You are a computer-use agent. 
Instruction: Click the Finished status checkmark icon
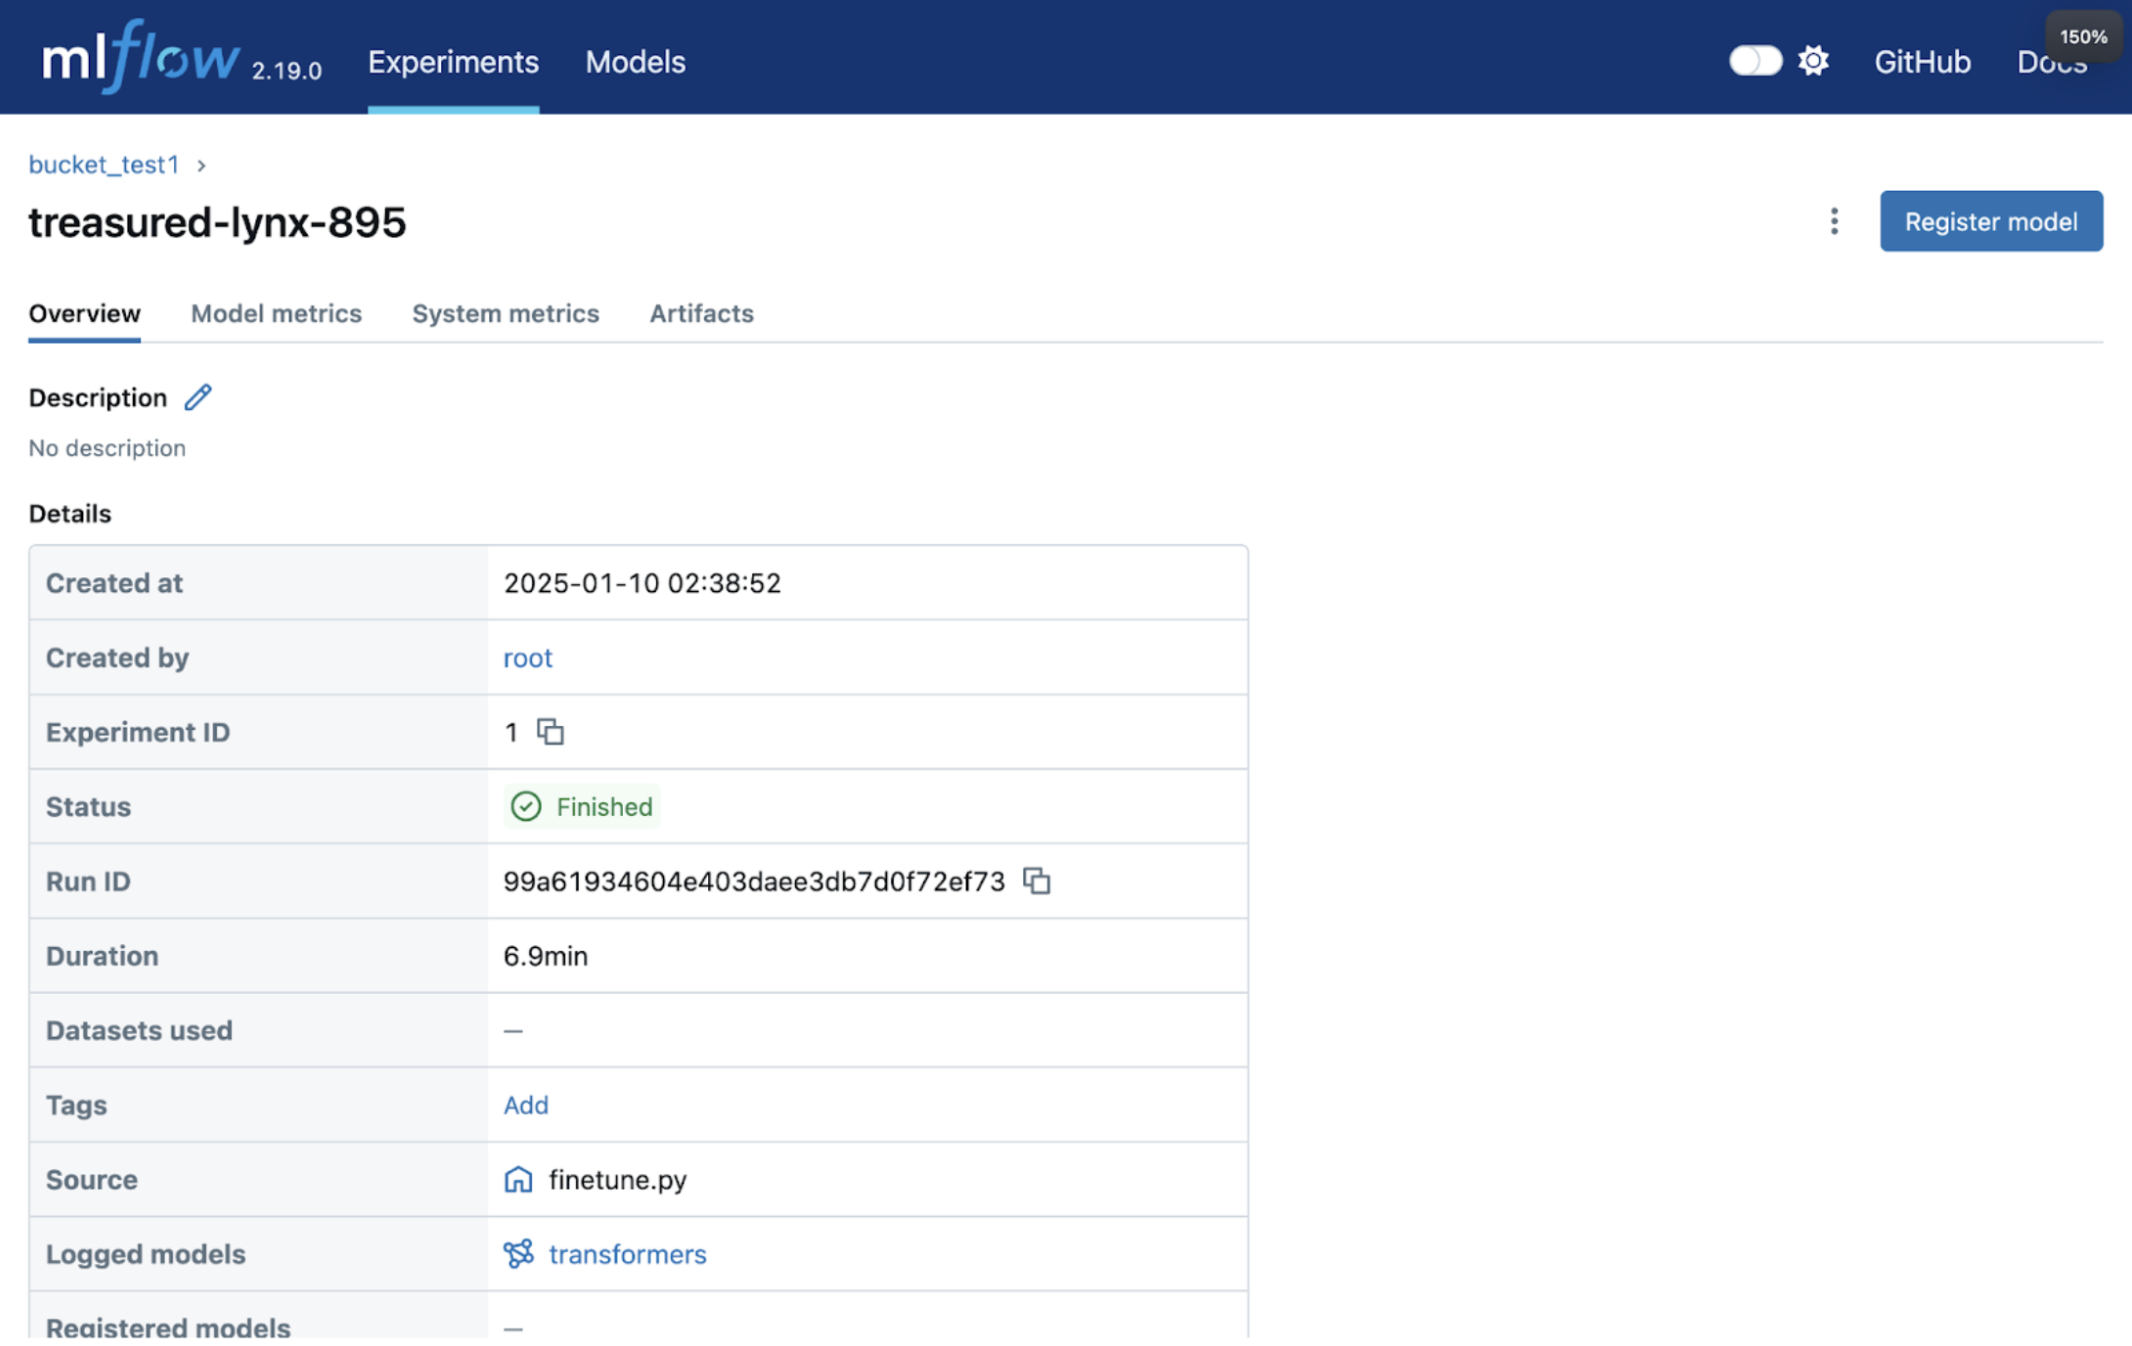pos(526,806)
